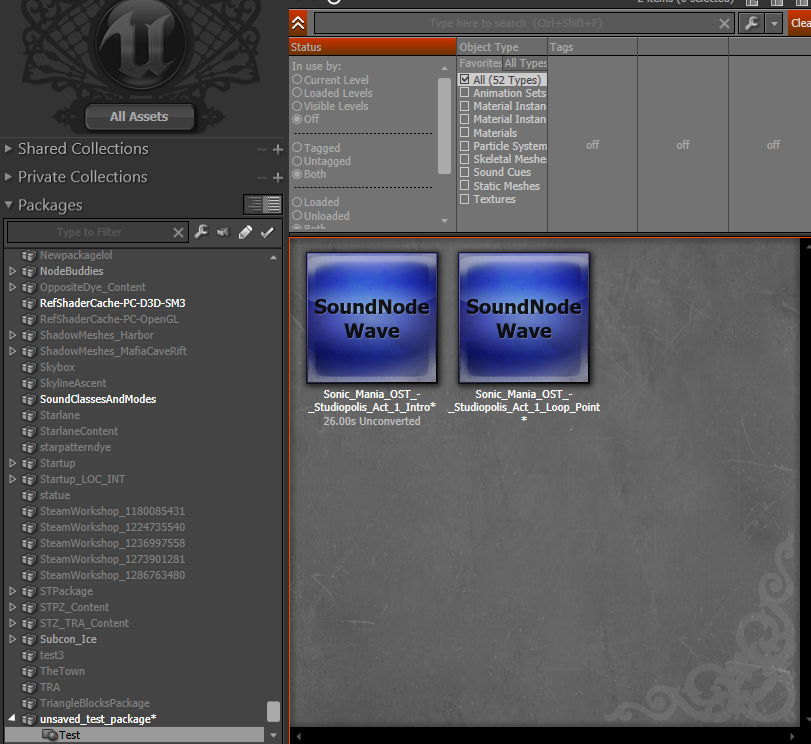Expand the Subcon_Ice package
811x744 pixels.
point(12,639)
